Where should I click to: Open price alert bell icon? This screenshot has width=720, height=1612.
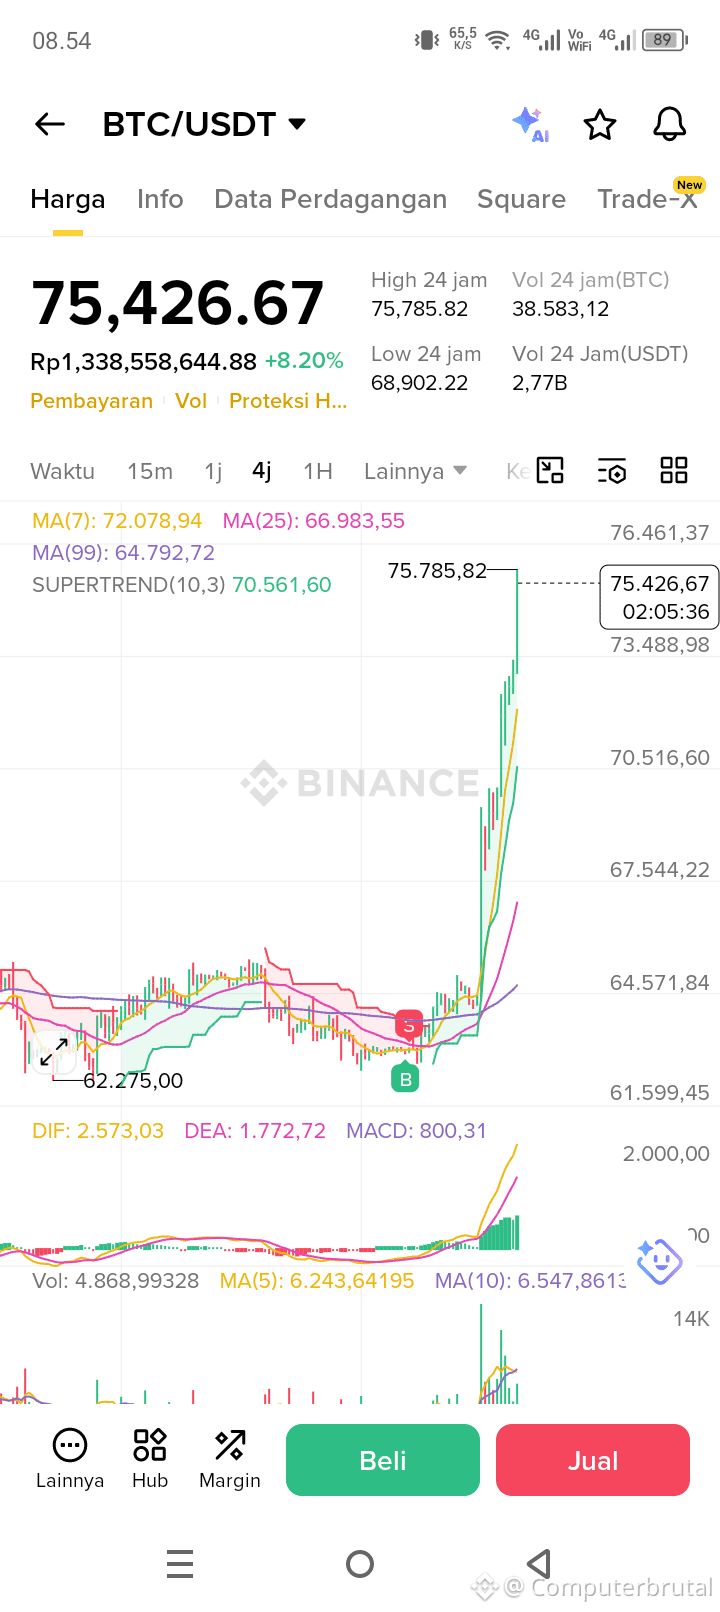[670, 124]
